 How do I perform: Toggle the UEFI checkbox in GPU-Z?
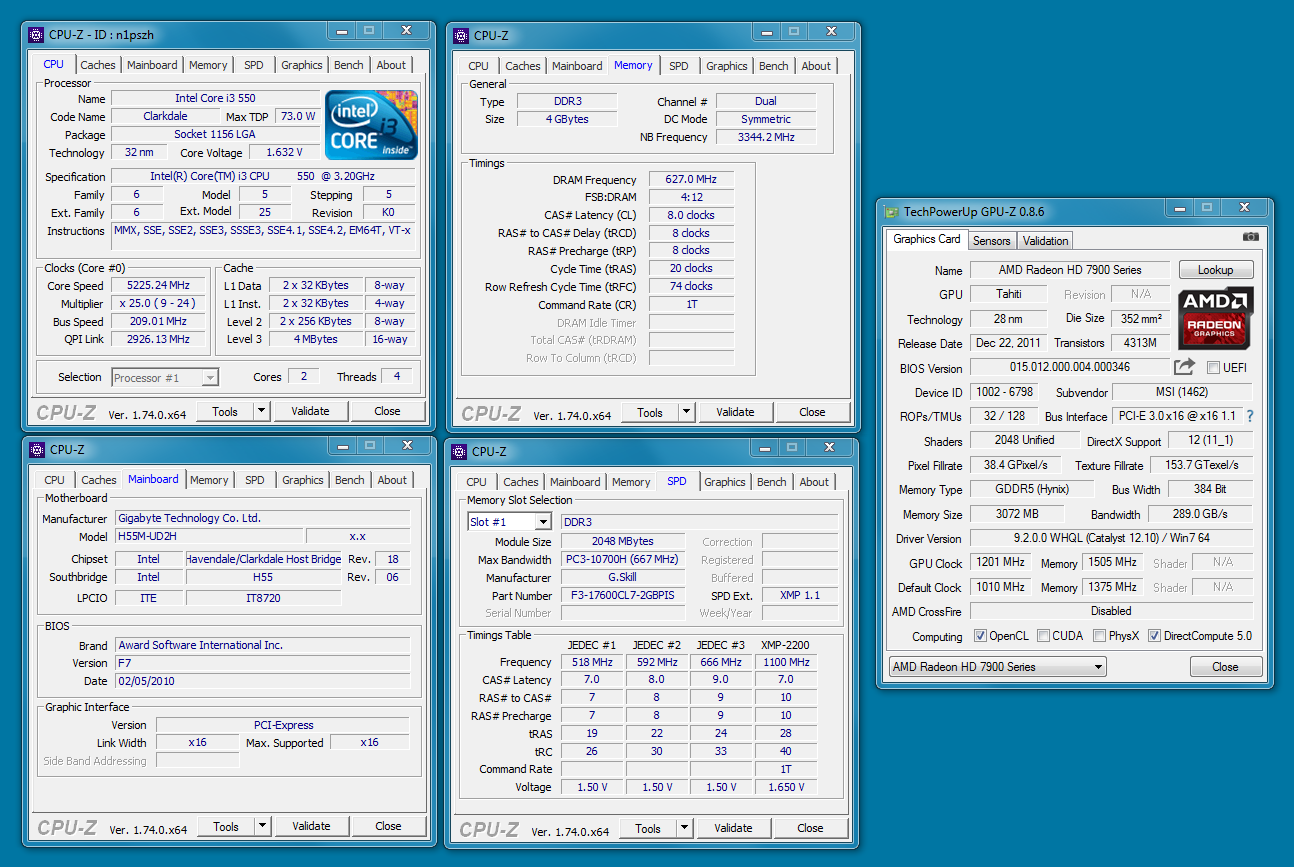point(1214,368)
